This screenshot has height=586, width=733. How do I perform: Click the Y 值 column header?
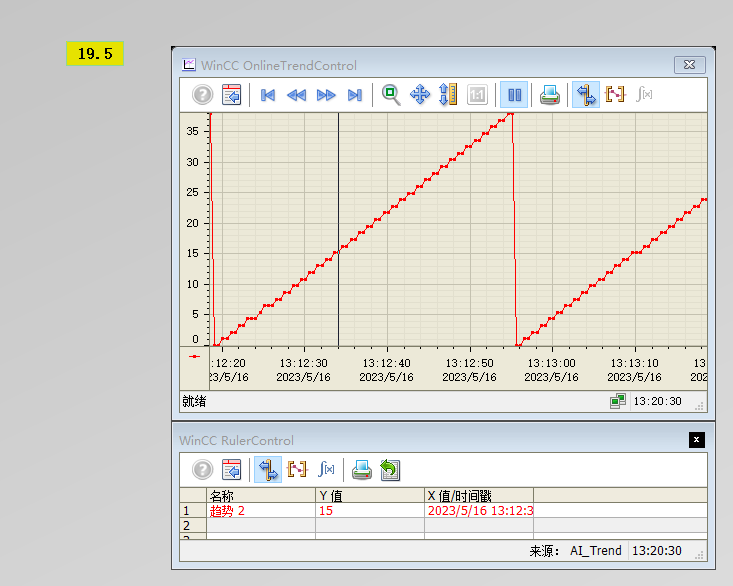370,495
